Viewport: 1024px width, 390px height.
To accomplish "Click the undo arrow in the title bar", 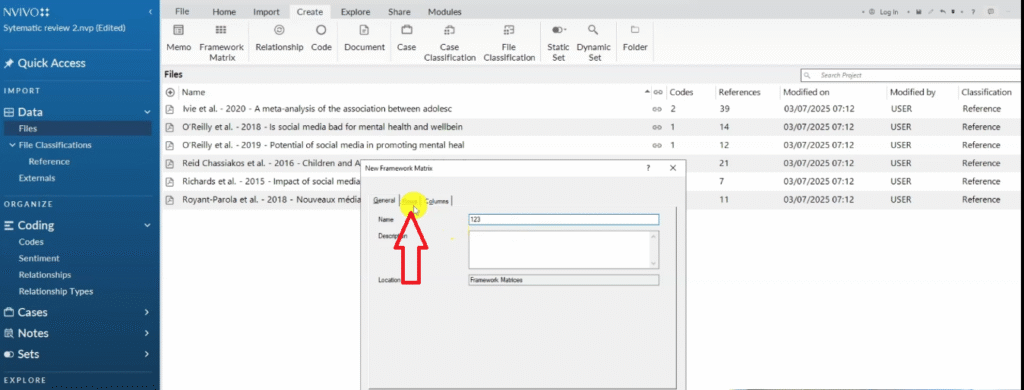I will [942, 12].
